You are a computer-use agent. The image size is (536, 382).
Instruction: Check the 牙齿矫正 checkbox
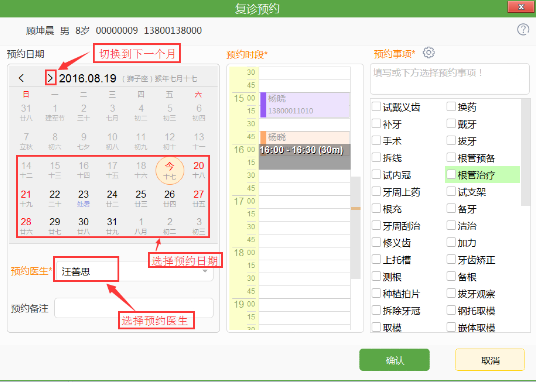tap(451, 259)
